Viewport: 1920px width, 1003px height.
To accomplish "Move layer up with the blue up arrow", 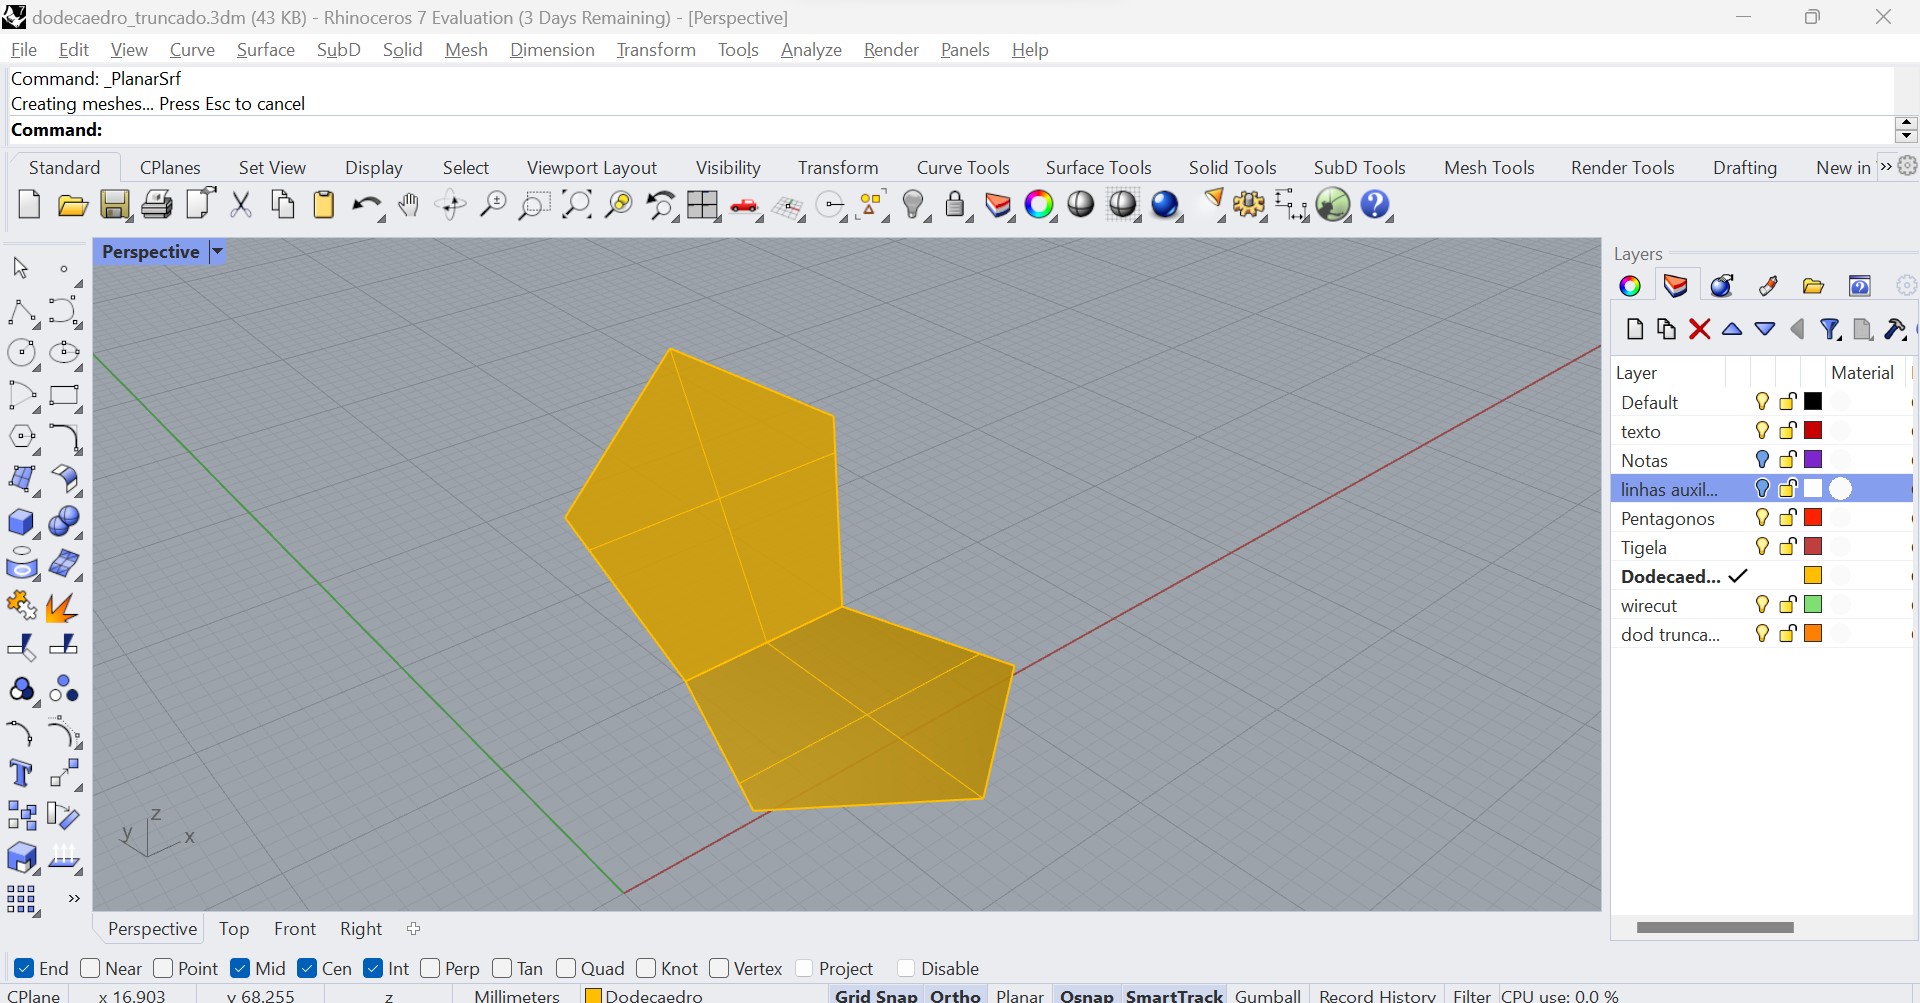I will point(1732,329).
